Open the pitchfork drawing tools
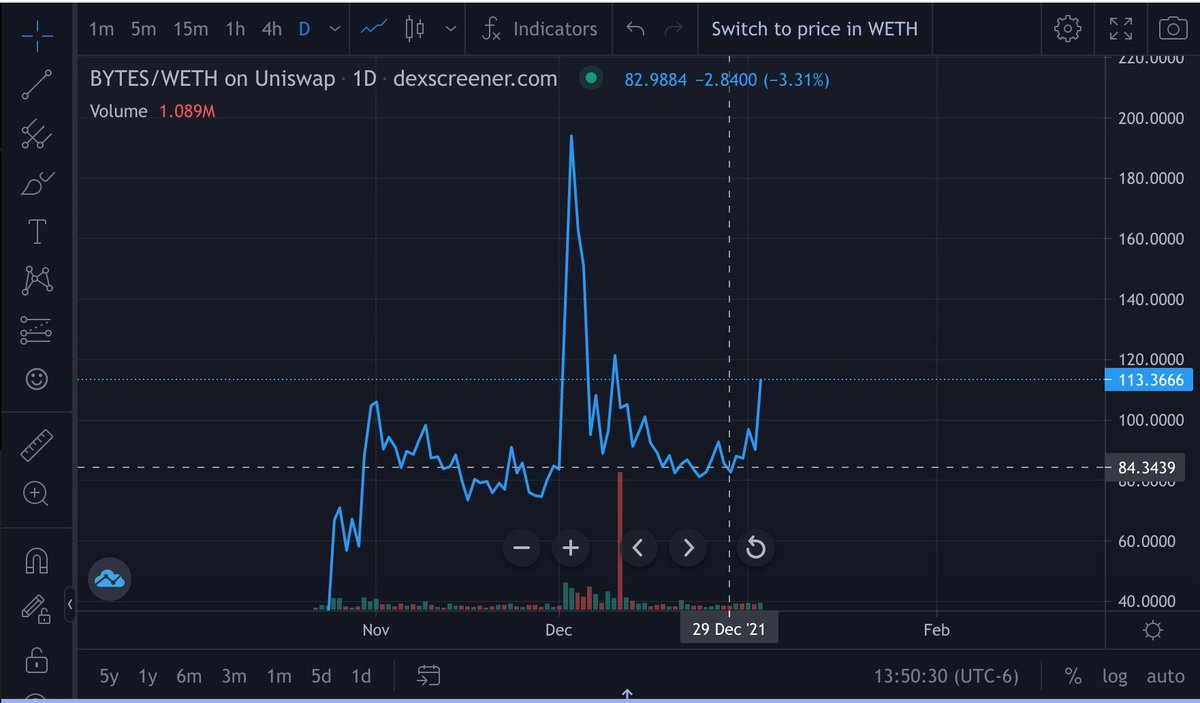The width and height of the screenshot is (1200, 703). click(x=36, y=133)
